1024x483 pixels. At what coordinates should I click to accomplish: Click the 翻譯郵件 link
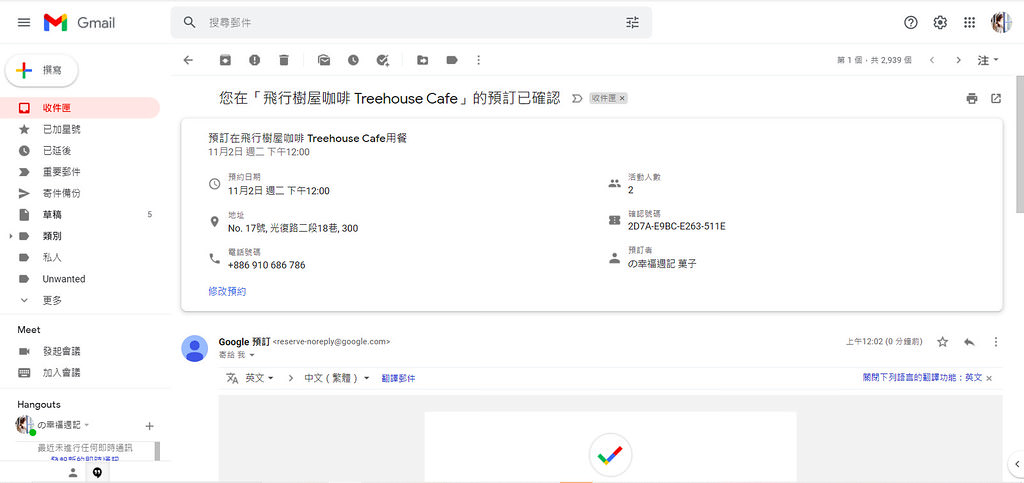click(398, 379)
